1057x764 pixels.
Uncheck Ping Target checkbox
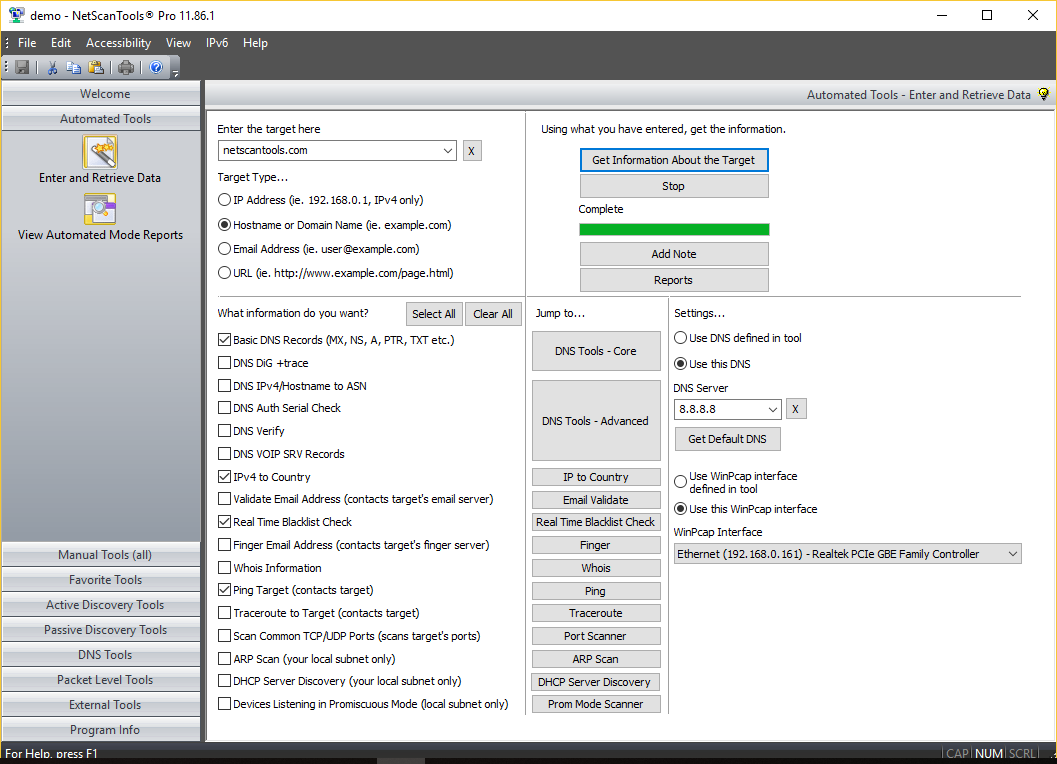[x=224, y=591]
